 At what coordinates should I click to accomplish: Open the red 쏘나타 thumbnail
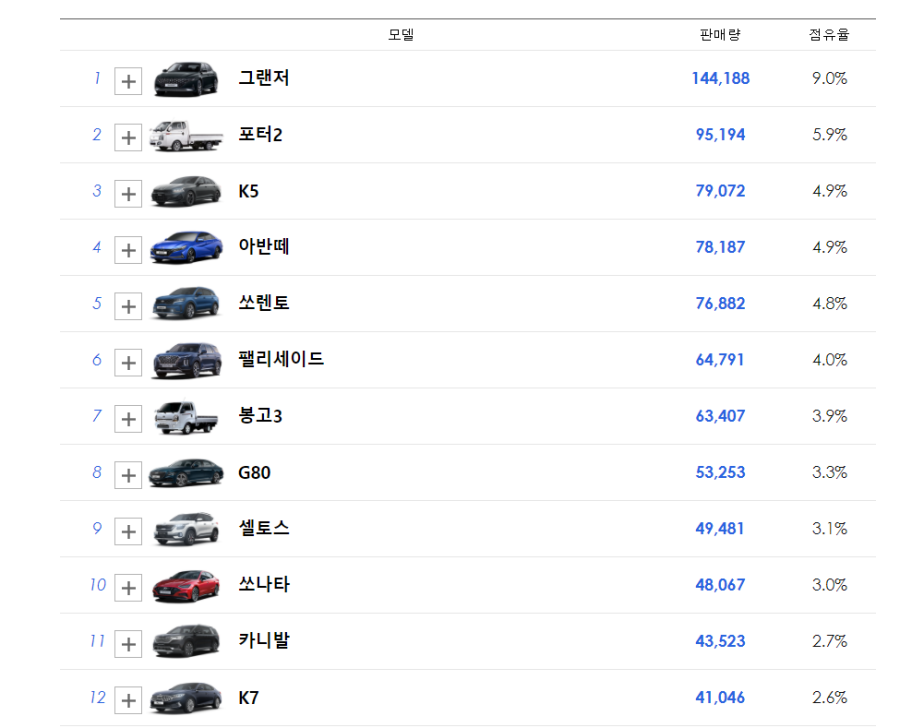pyautogui.click(x=186, y=586)
